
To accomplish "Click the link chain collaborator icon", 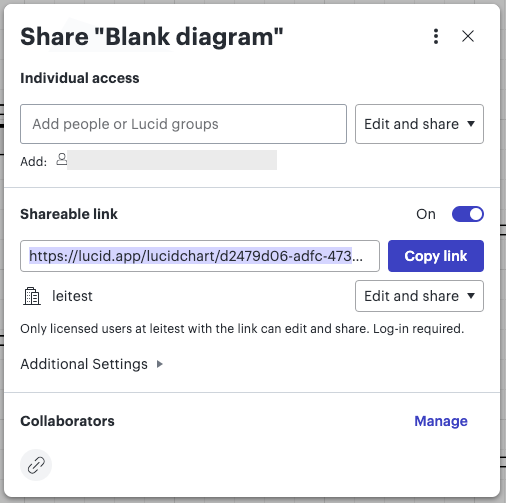I will (x=36, y=465).
